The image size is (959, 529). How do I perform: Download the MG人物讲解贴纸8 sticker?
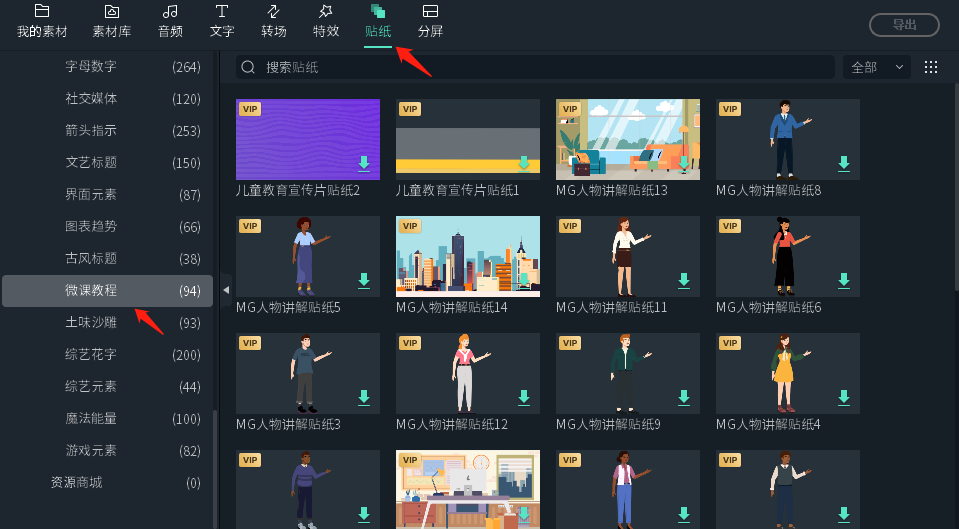pos(844,163)
